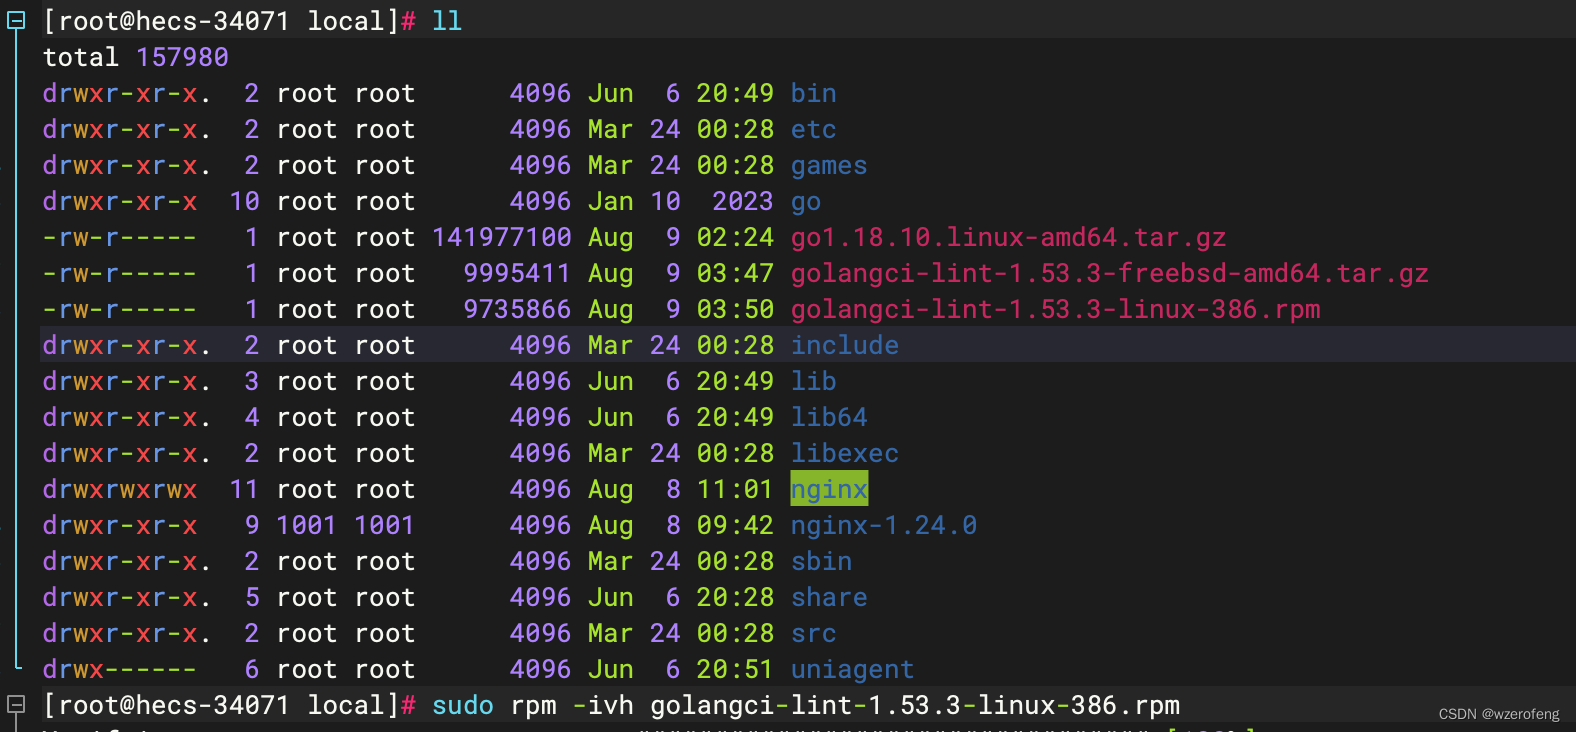This screenshot has height=732, width=1576.
Task: Select the 'games' directory entry
Action: click(x=829, y=165)
